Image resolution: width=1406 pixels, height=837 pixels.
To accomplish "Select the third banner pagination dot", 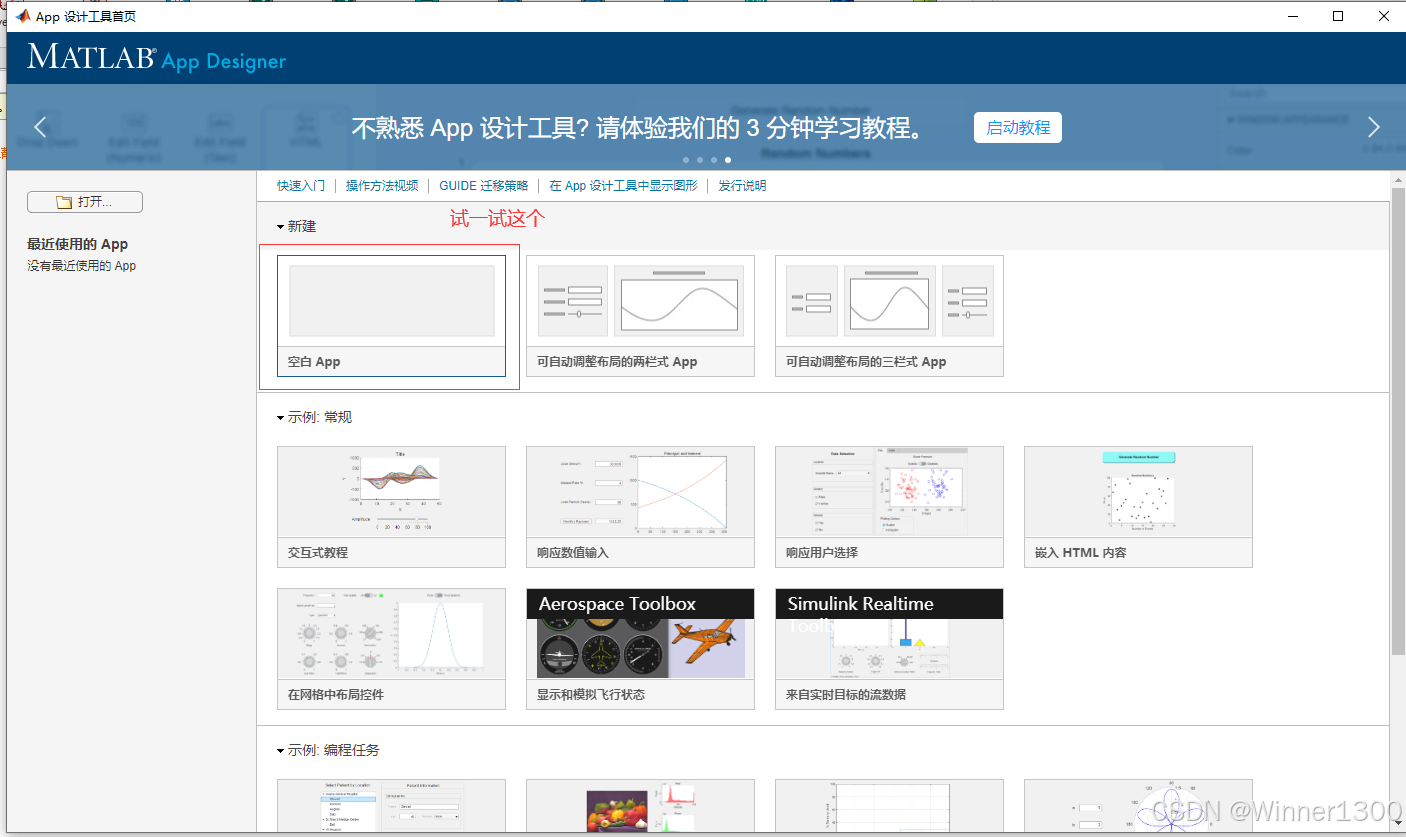I will coord(714,160).
